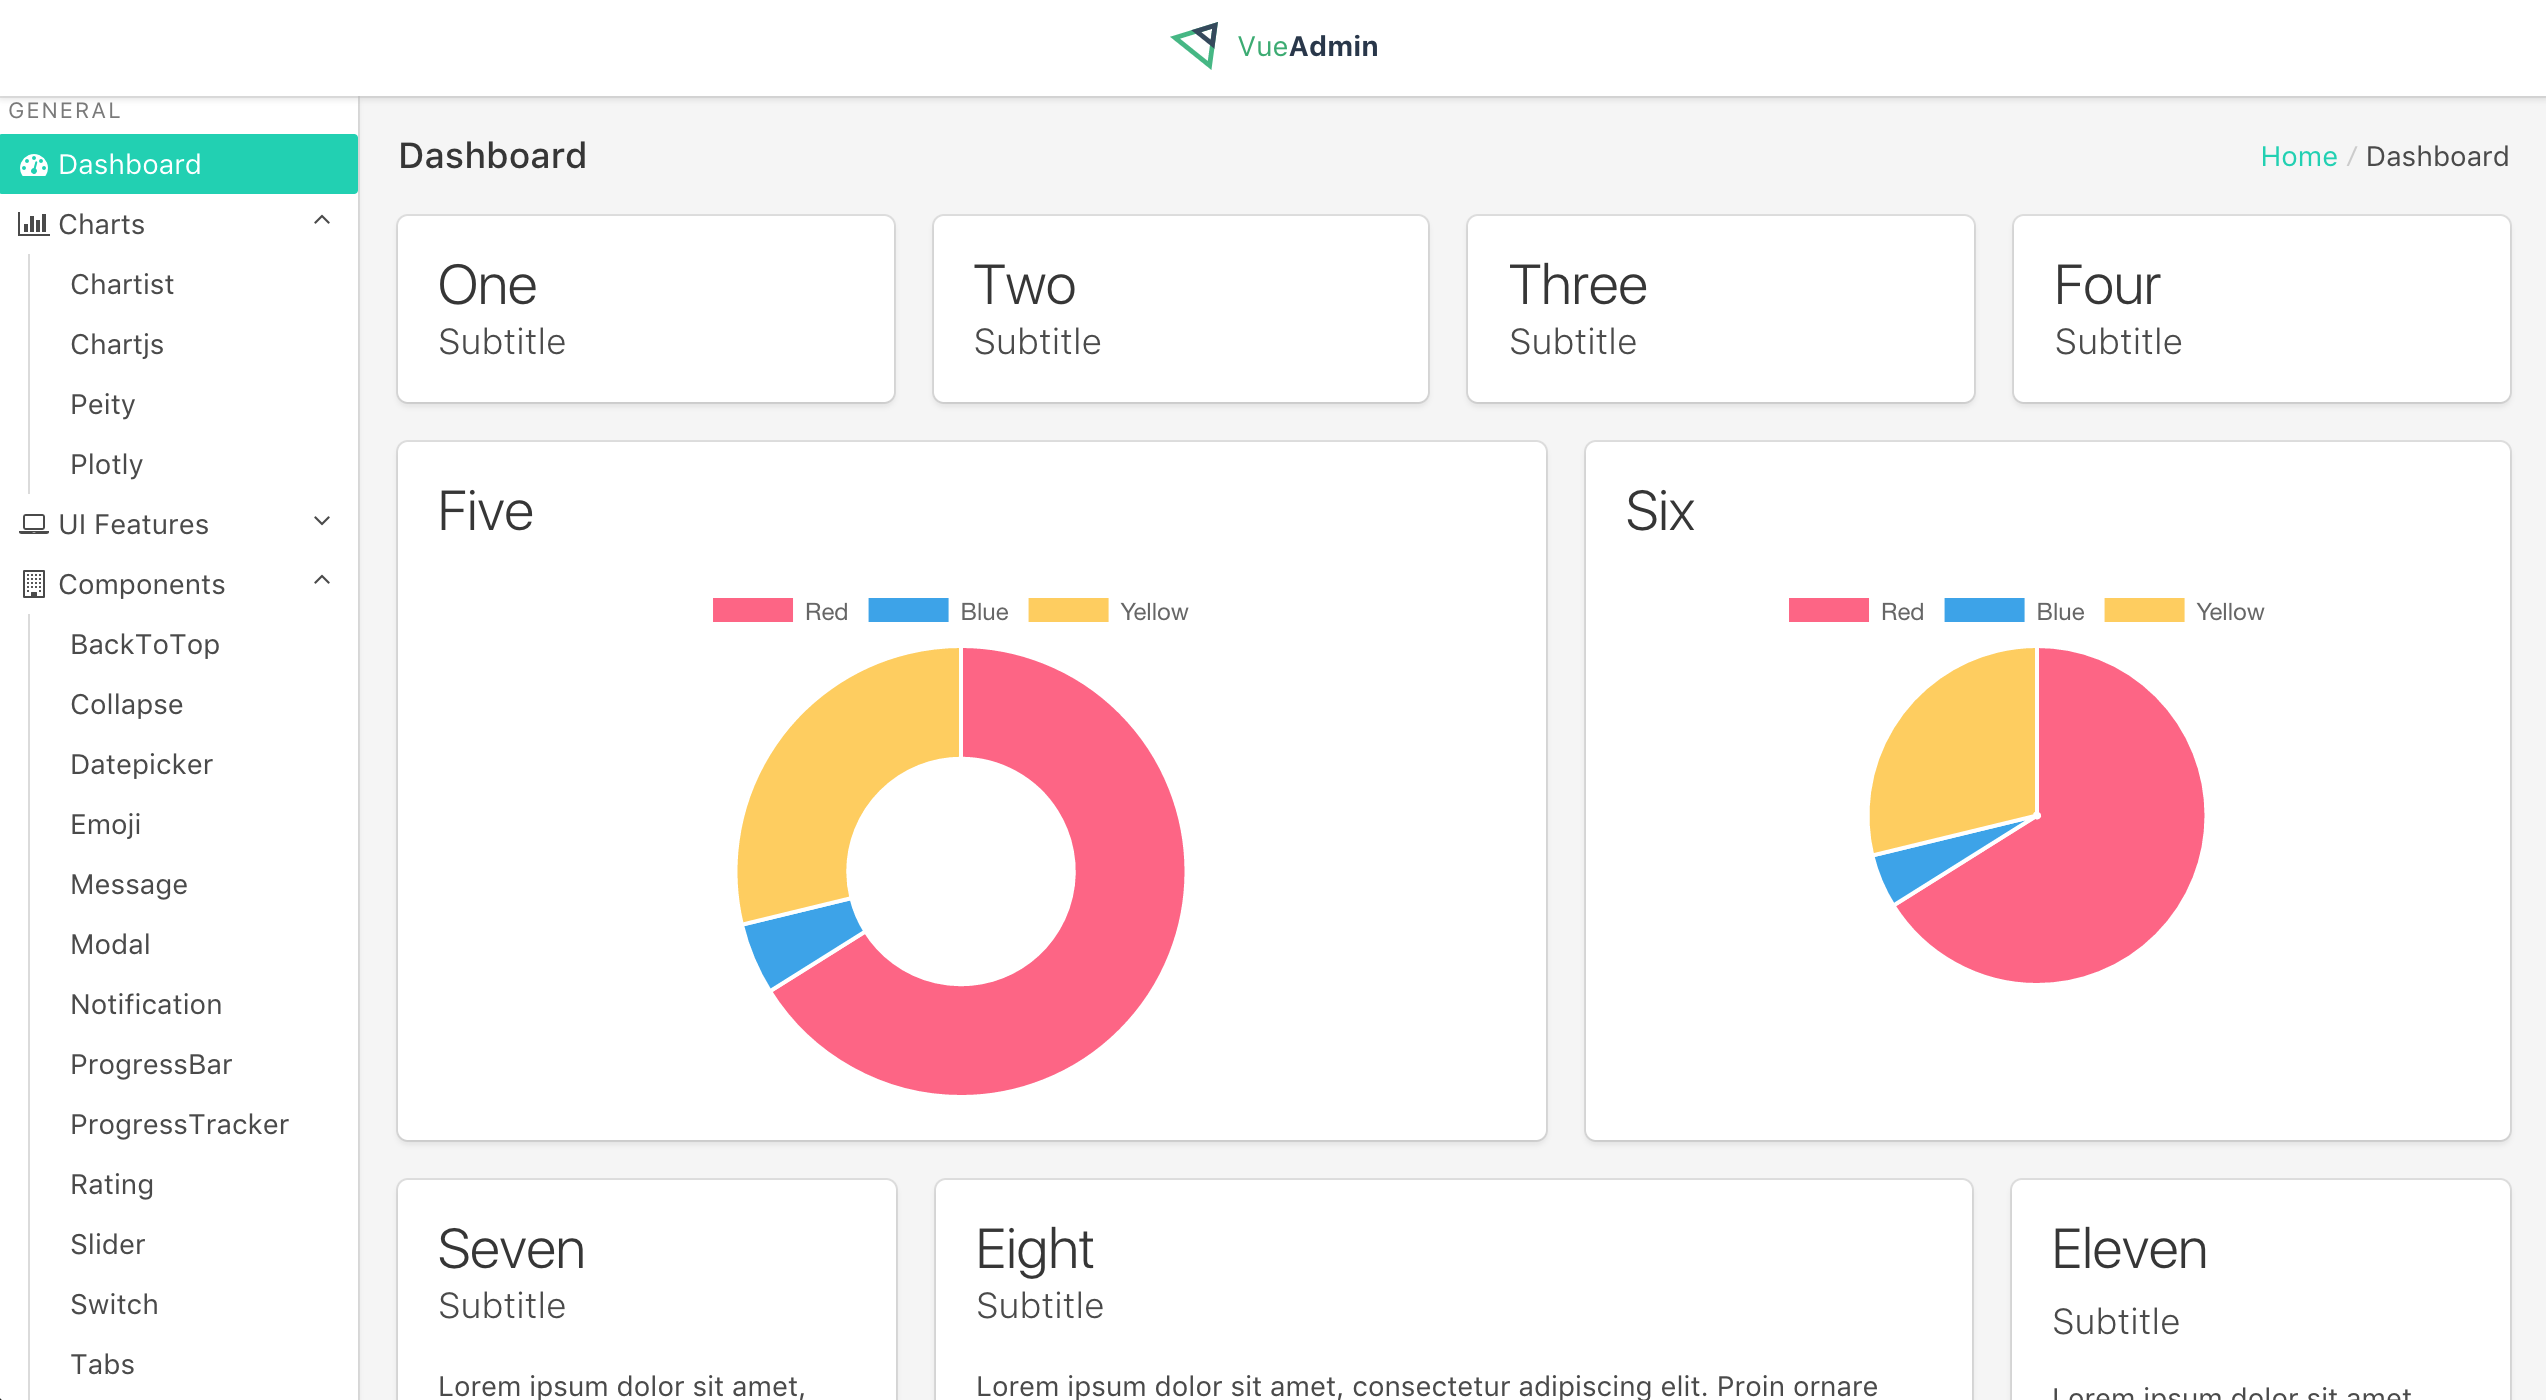Collapse the Components menu chevron
This screenshot has height=1400, width=2546.
322,581
